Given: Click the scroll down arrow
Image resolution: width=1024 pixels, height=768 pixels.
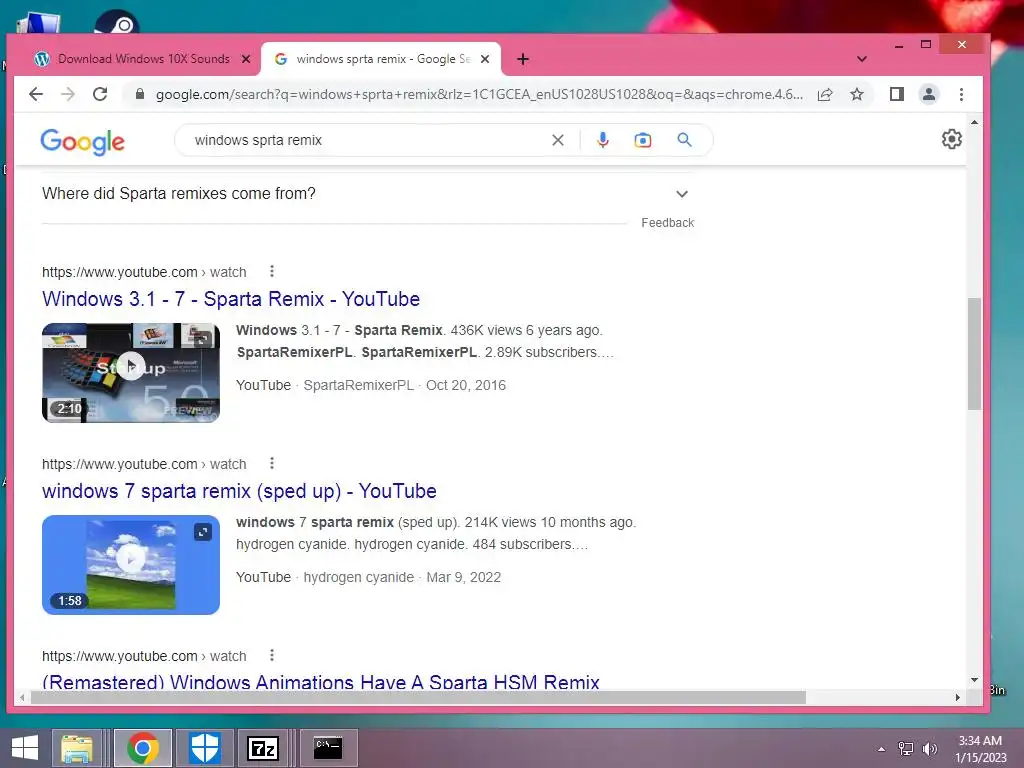Looking at the screenshot, I should pos(974,680).
